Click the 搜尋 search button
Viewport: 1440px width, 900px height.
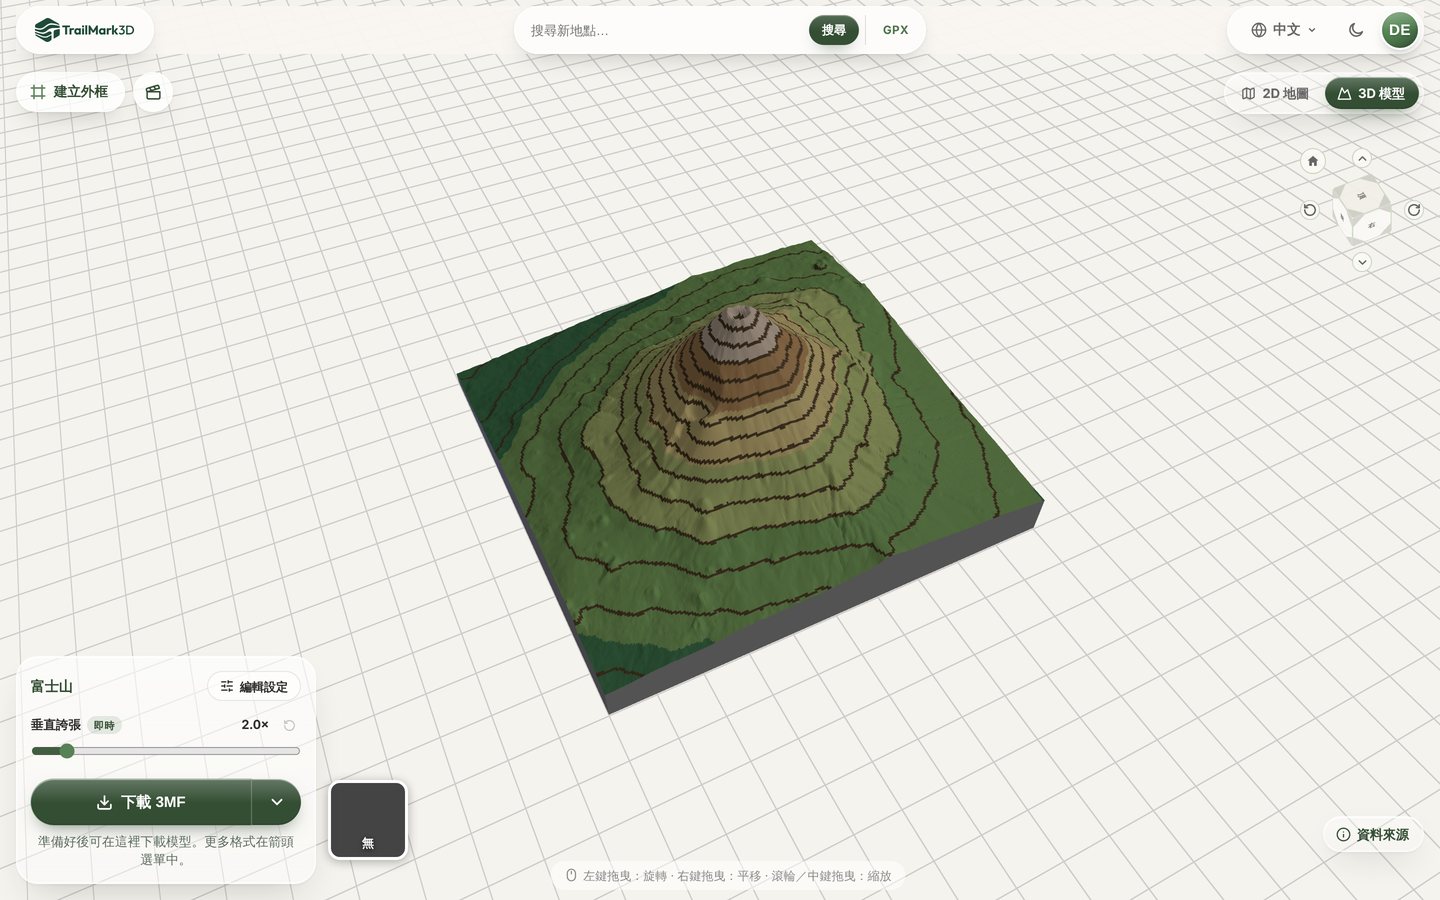pyautogui.click(x=834, y=30)
